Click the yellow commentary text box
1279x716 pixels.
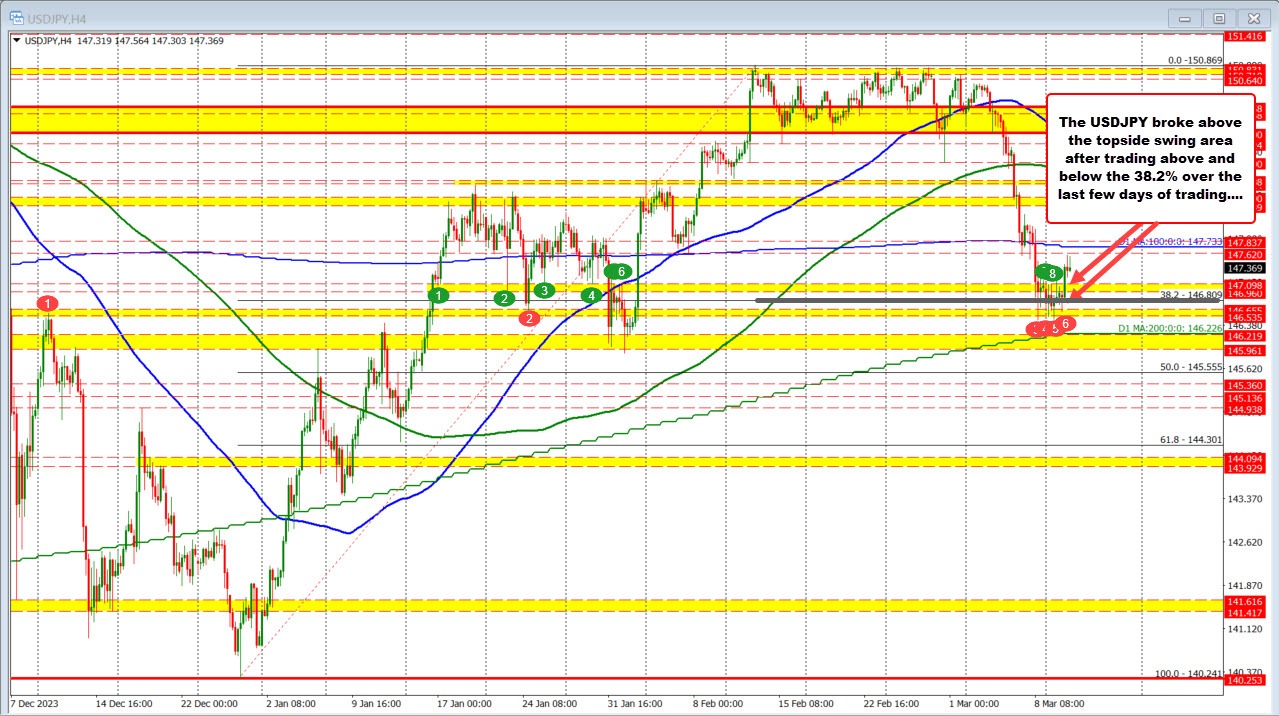point(1148,160)
